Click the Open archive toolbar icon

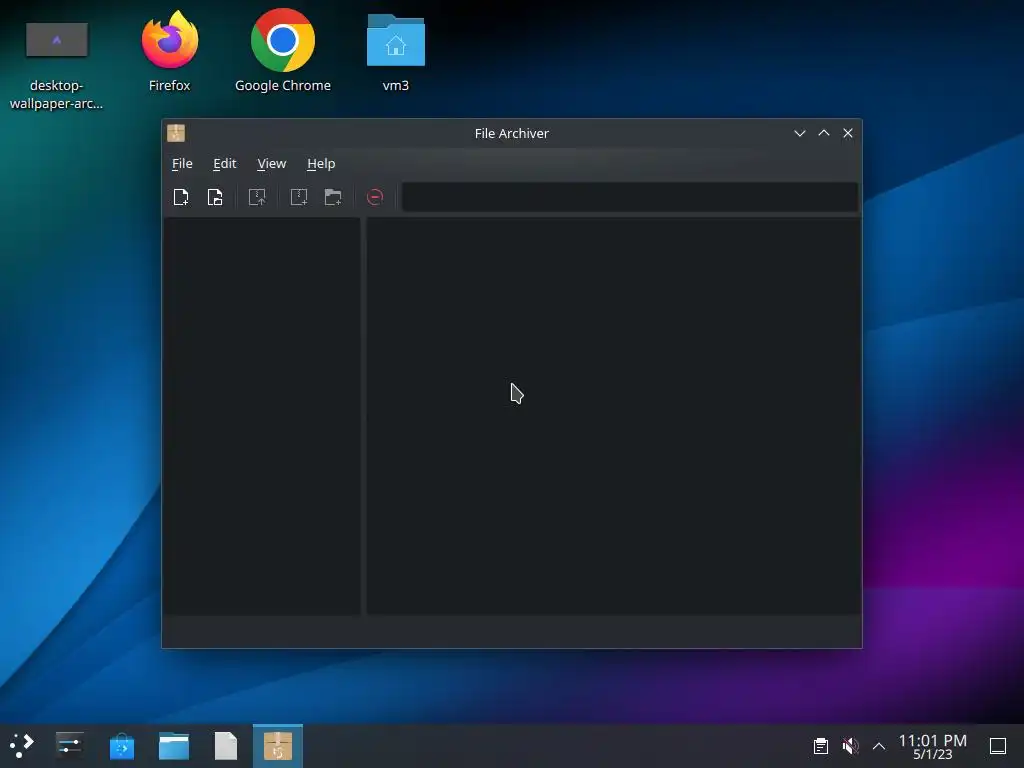[215, 197]
